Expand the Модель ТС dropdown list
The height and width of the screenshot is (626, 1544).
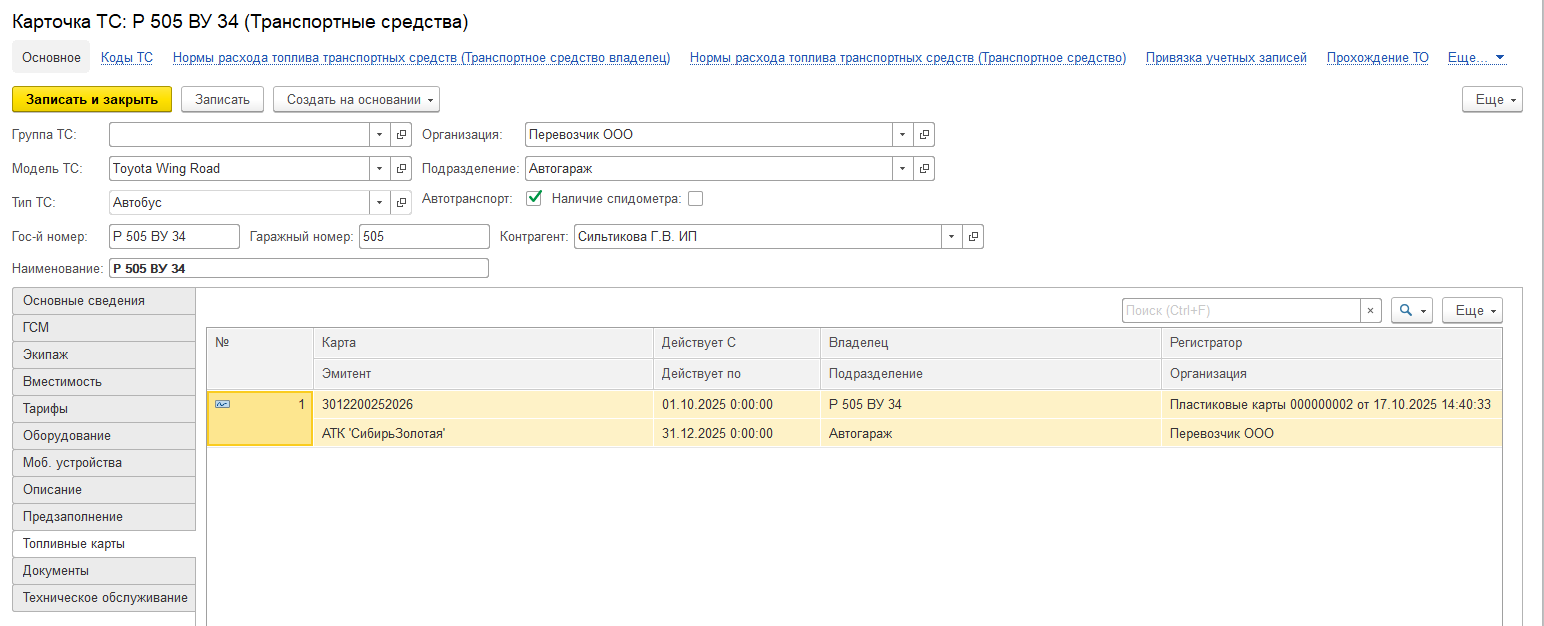click(380, 169)
